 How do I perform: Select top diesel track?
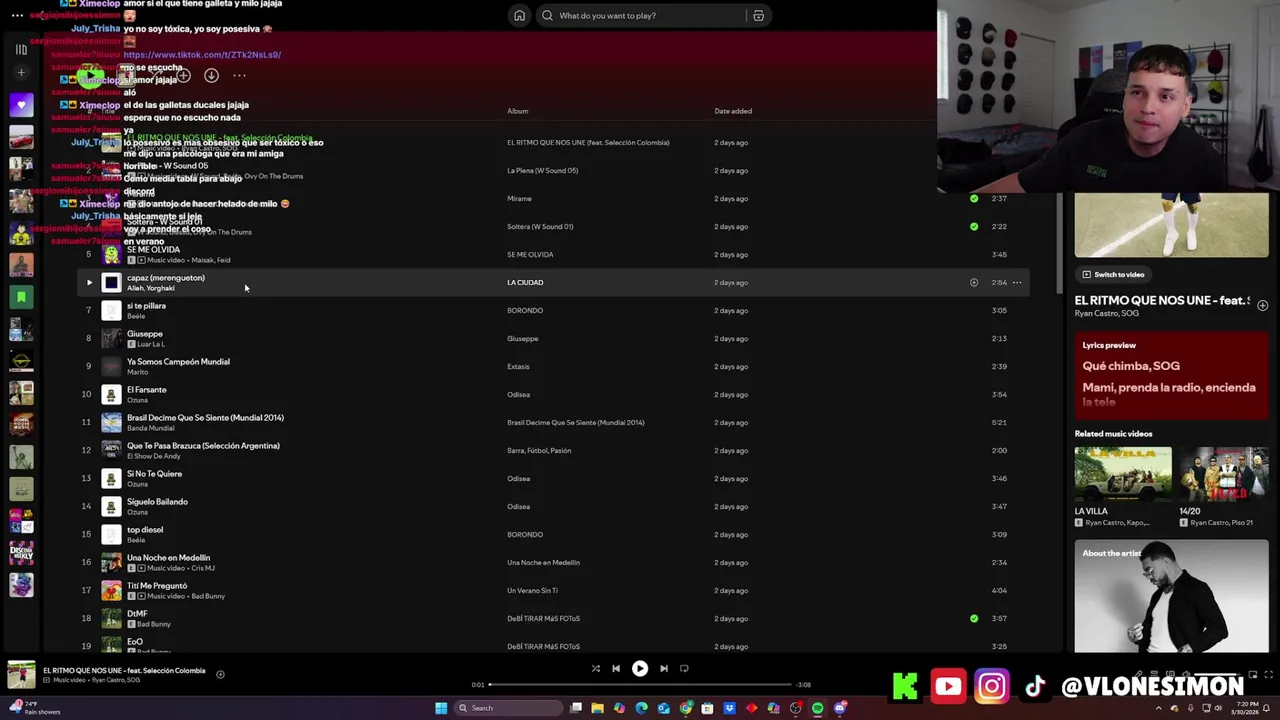(x=145, y=530)
